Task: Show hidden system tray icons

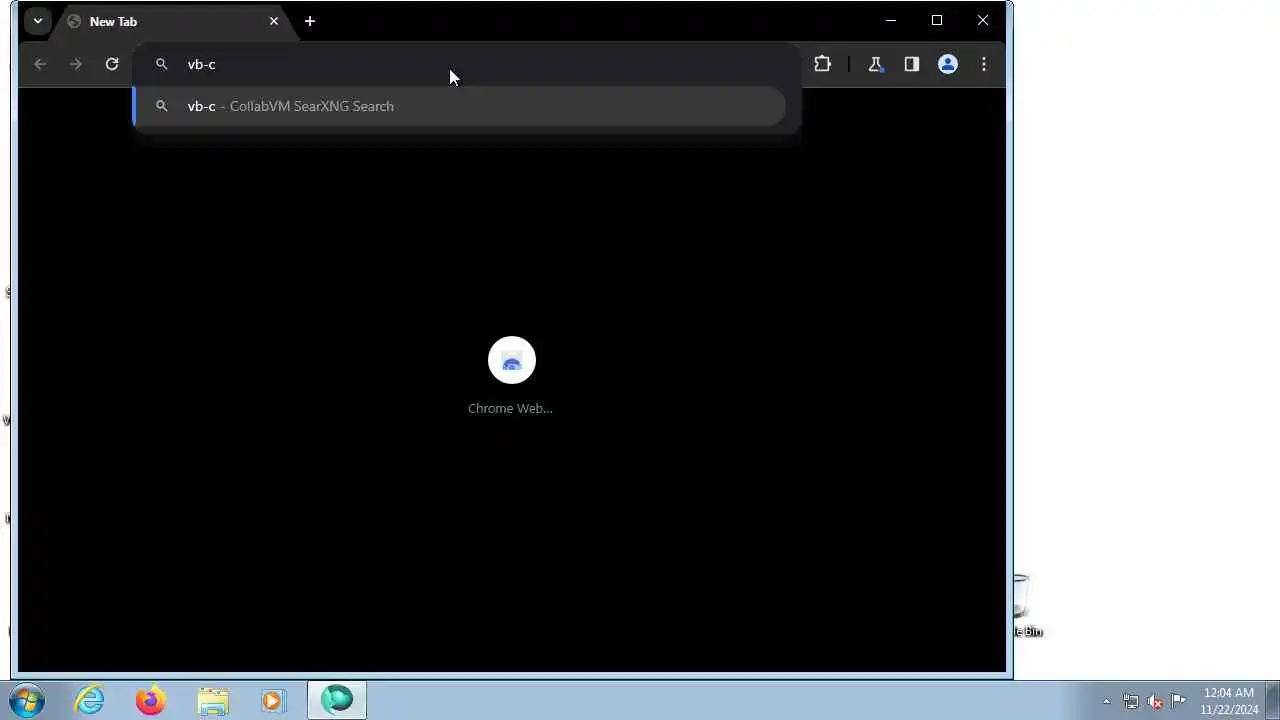Action: point(1106,701)
